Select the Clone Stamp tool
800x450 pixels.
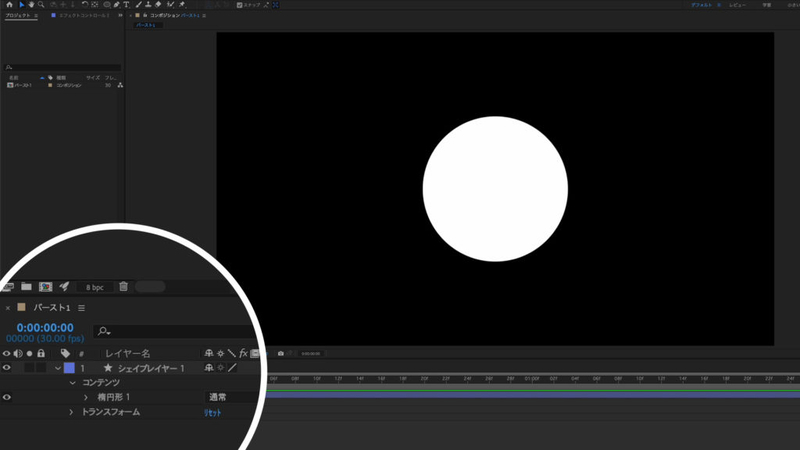(148, 5)
